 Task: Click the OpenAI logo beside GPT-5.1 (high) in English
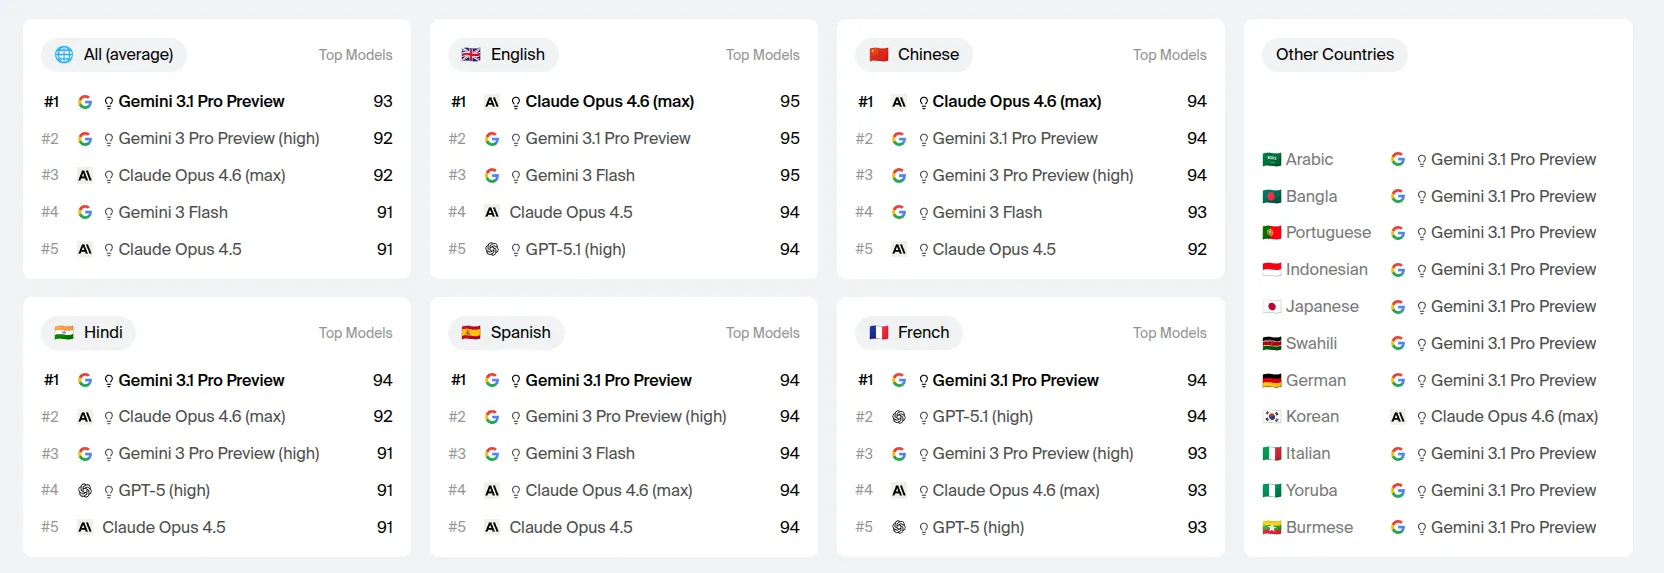492,249
